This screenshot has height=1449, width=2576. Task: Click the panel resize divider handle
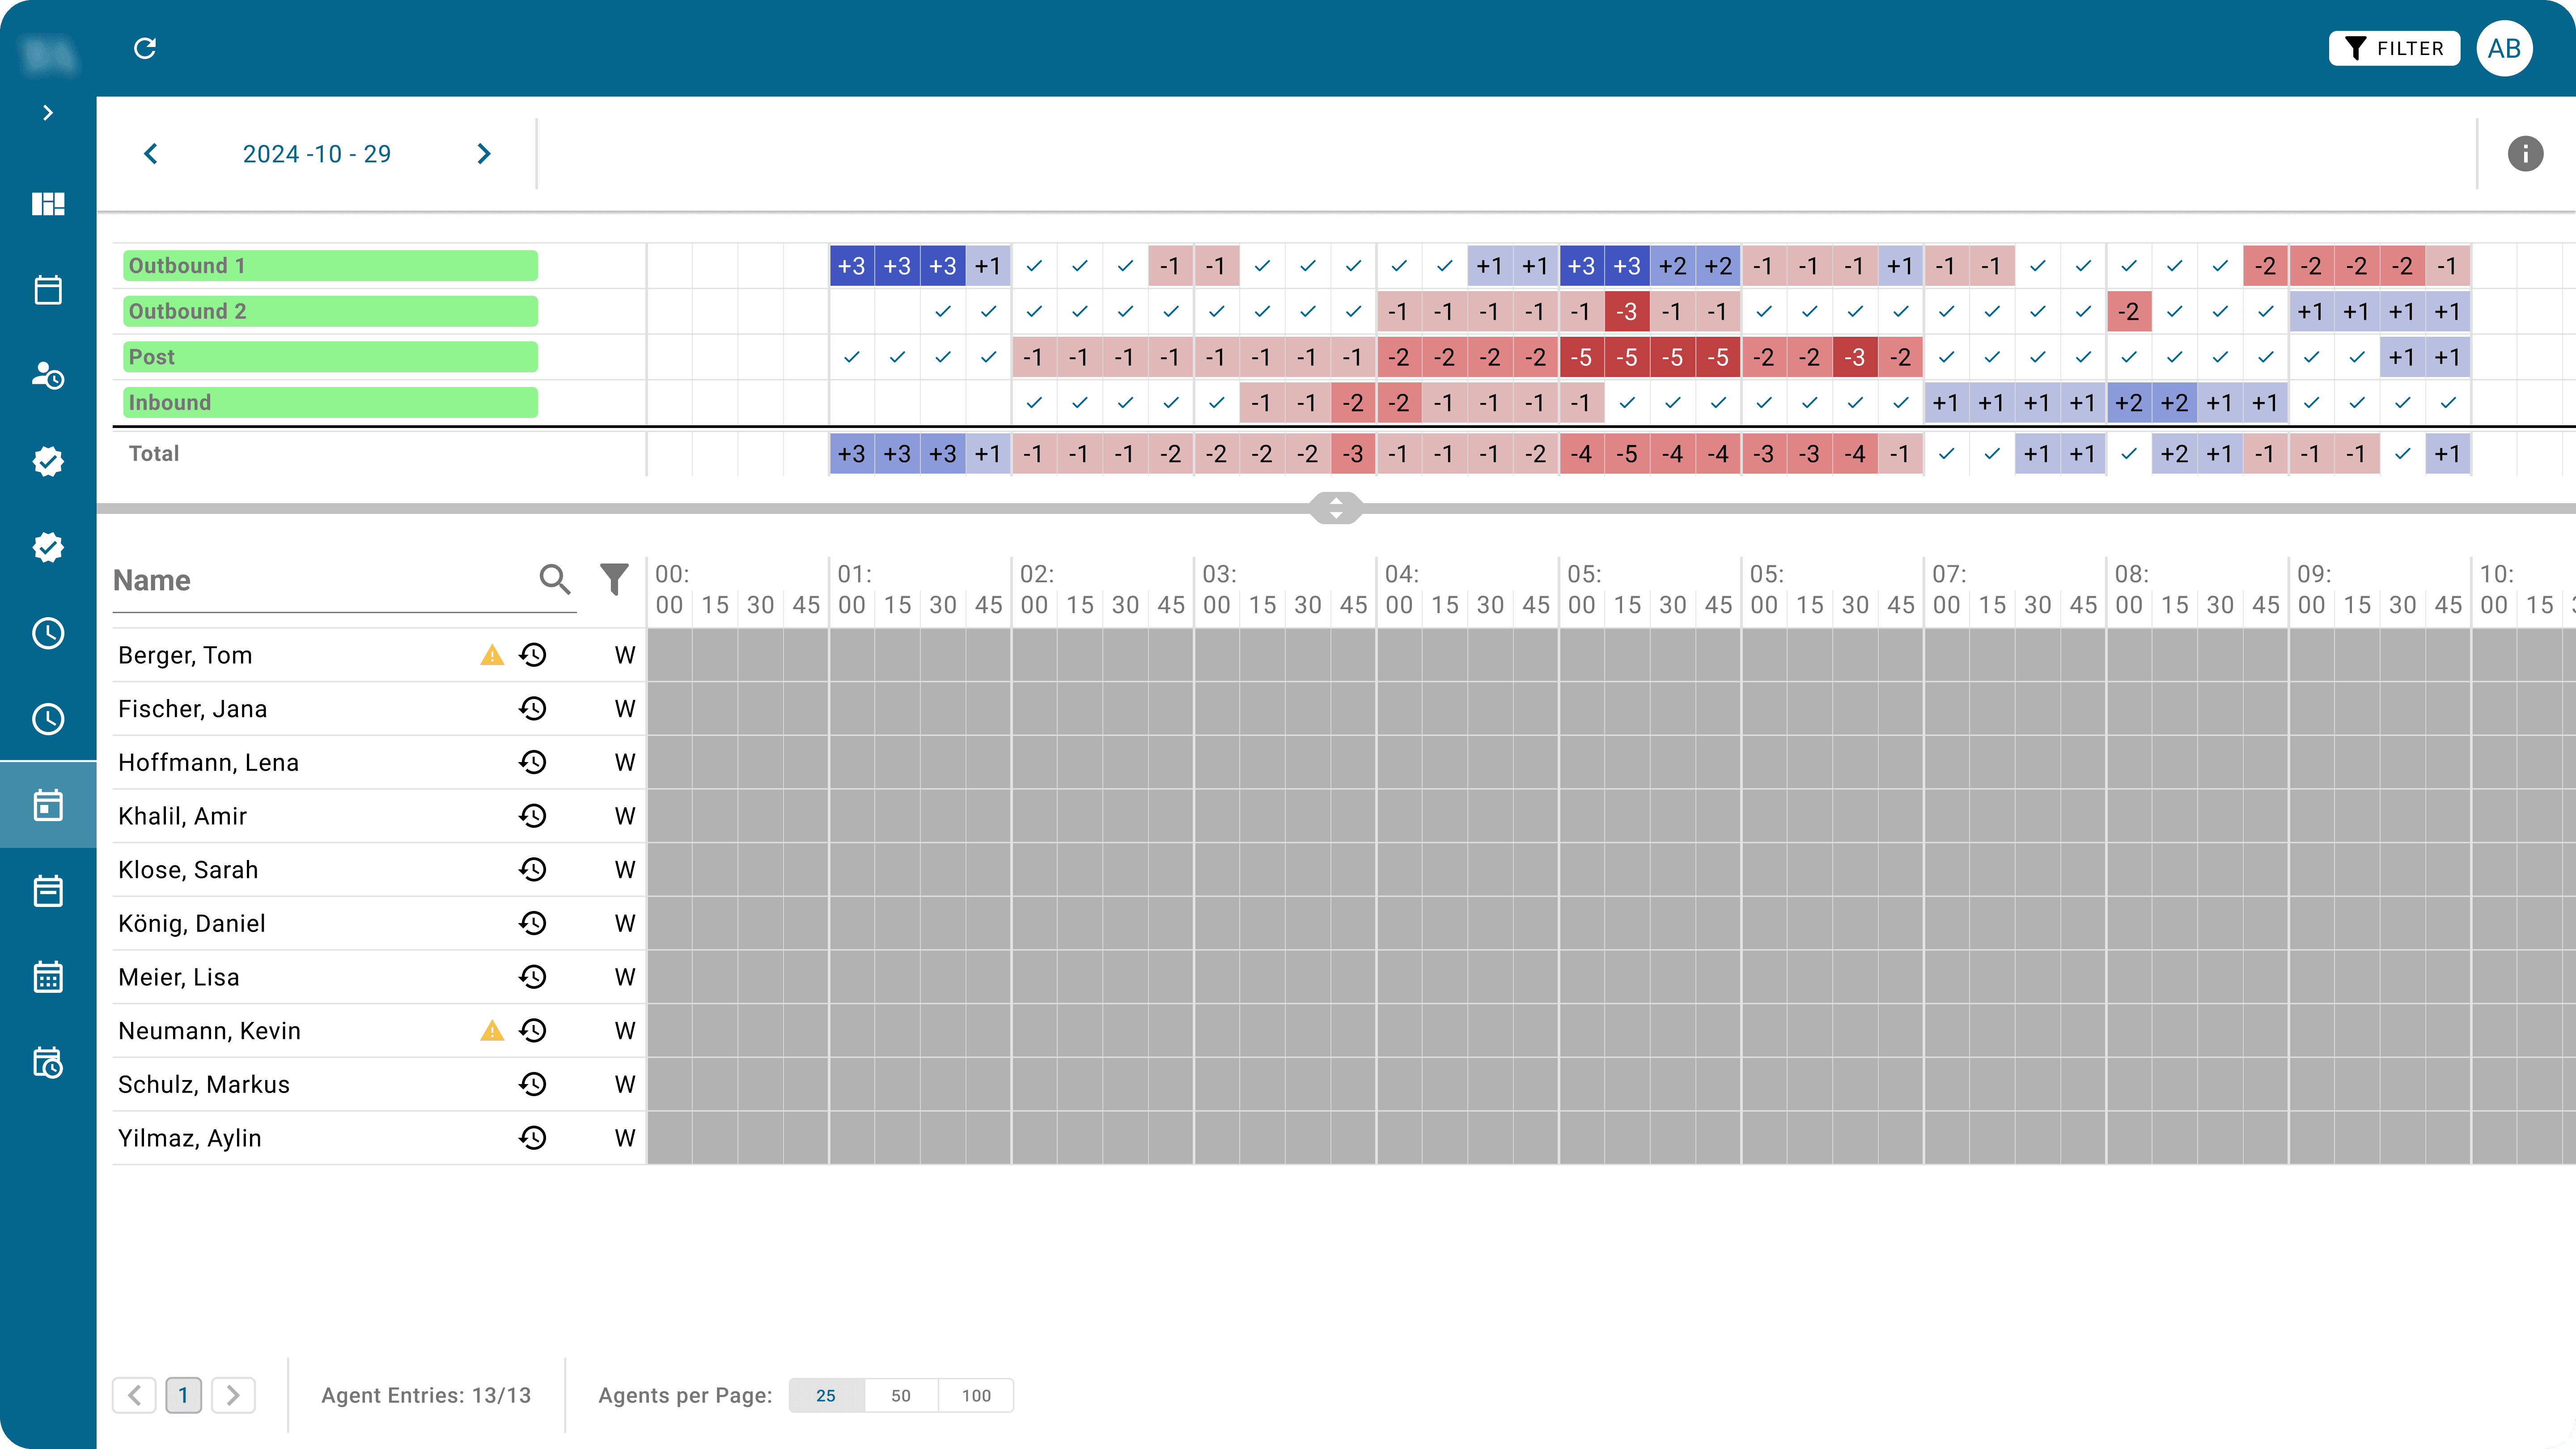(x=1336, y=508)
